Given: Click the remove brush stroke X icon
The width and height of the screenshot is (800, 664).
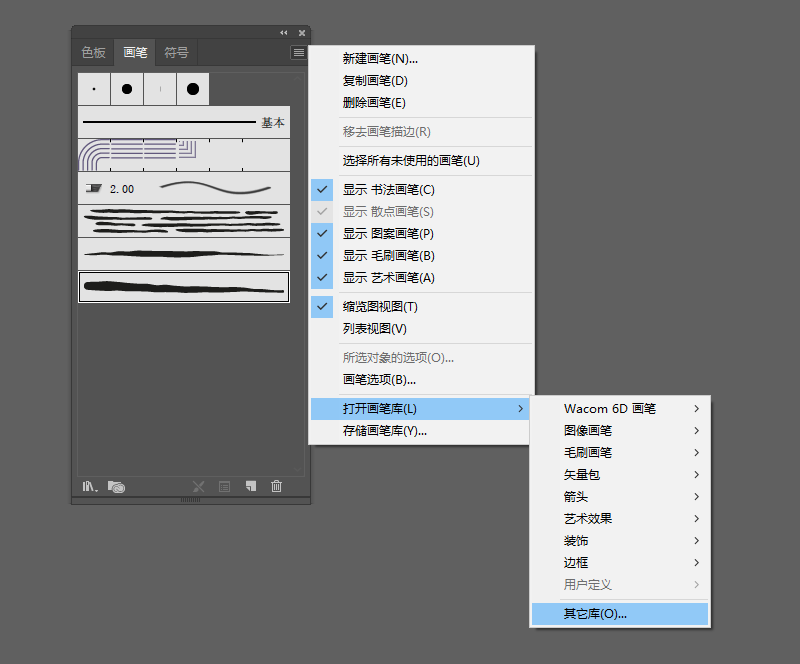Looking at the screenshot, I should click(198, 486).
